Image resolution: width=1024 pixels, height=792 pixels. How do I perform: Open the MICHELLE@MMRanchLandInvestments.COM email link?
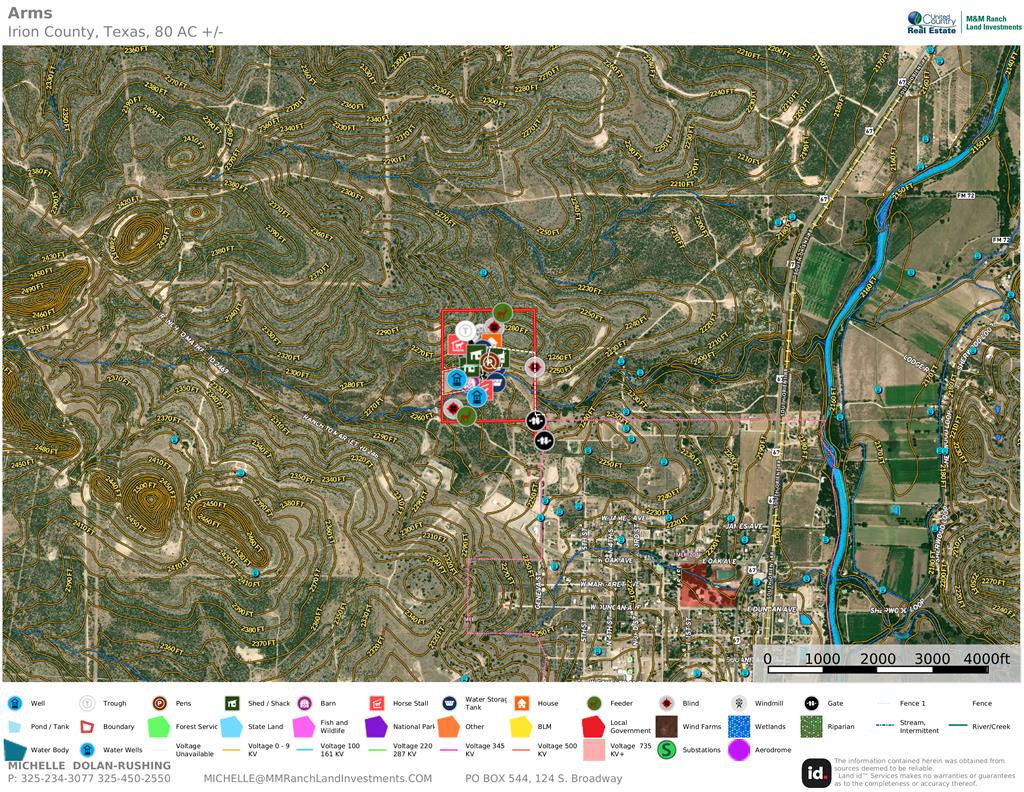point(318,778)
